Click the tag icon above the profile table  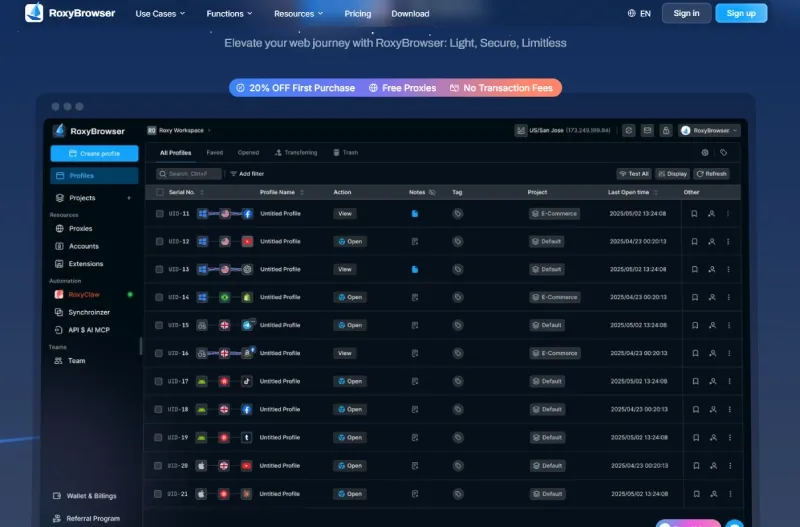723,153
